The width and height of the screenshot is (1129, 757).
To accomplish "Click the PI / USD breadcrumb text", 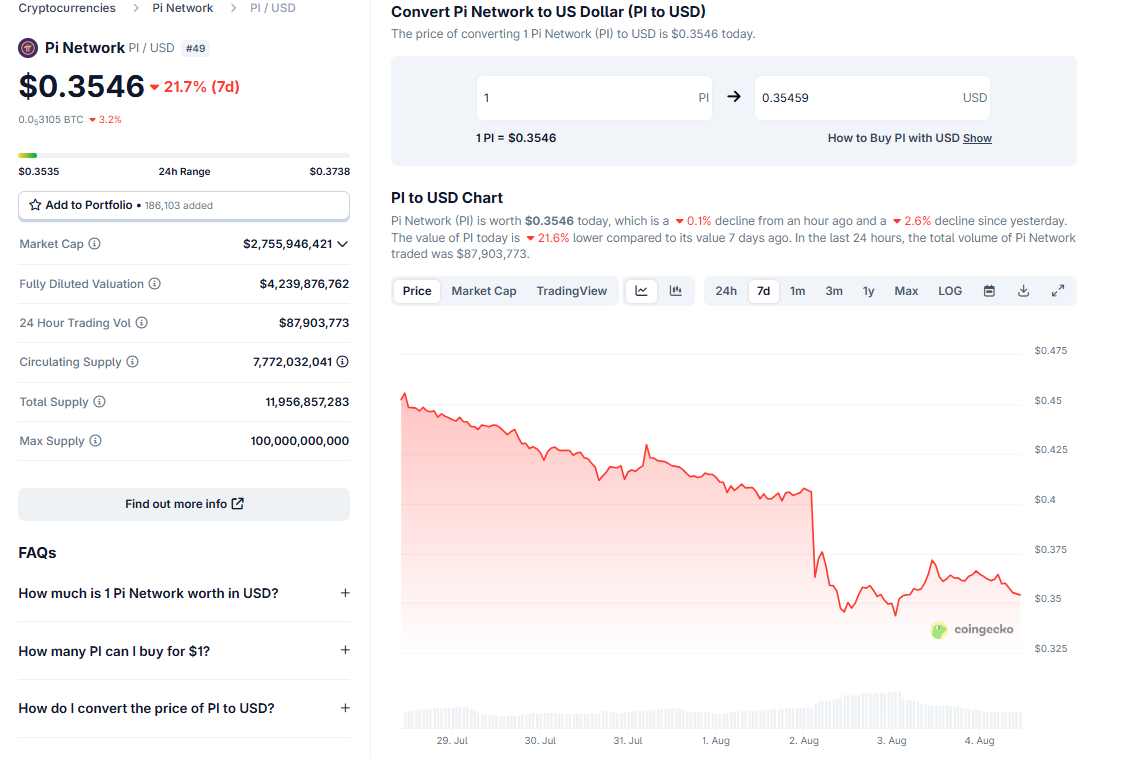I will [x=272, y=8].
